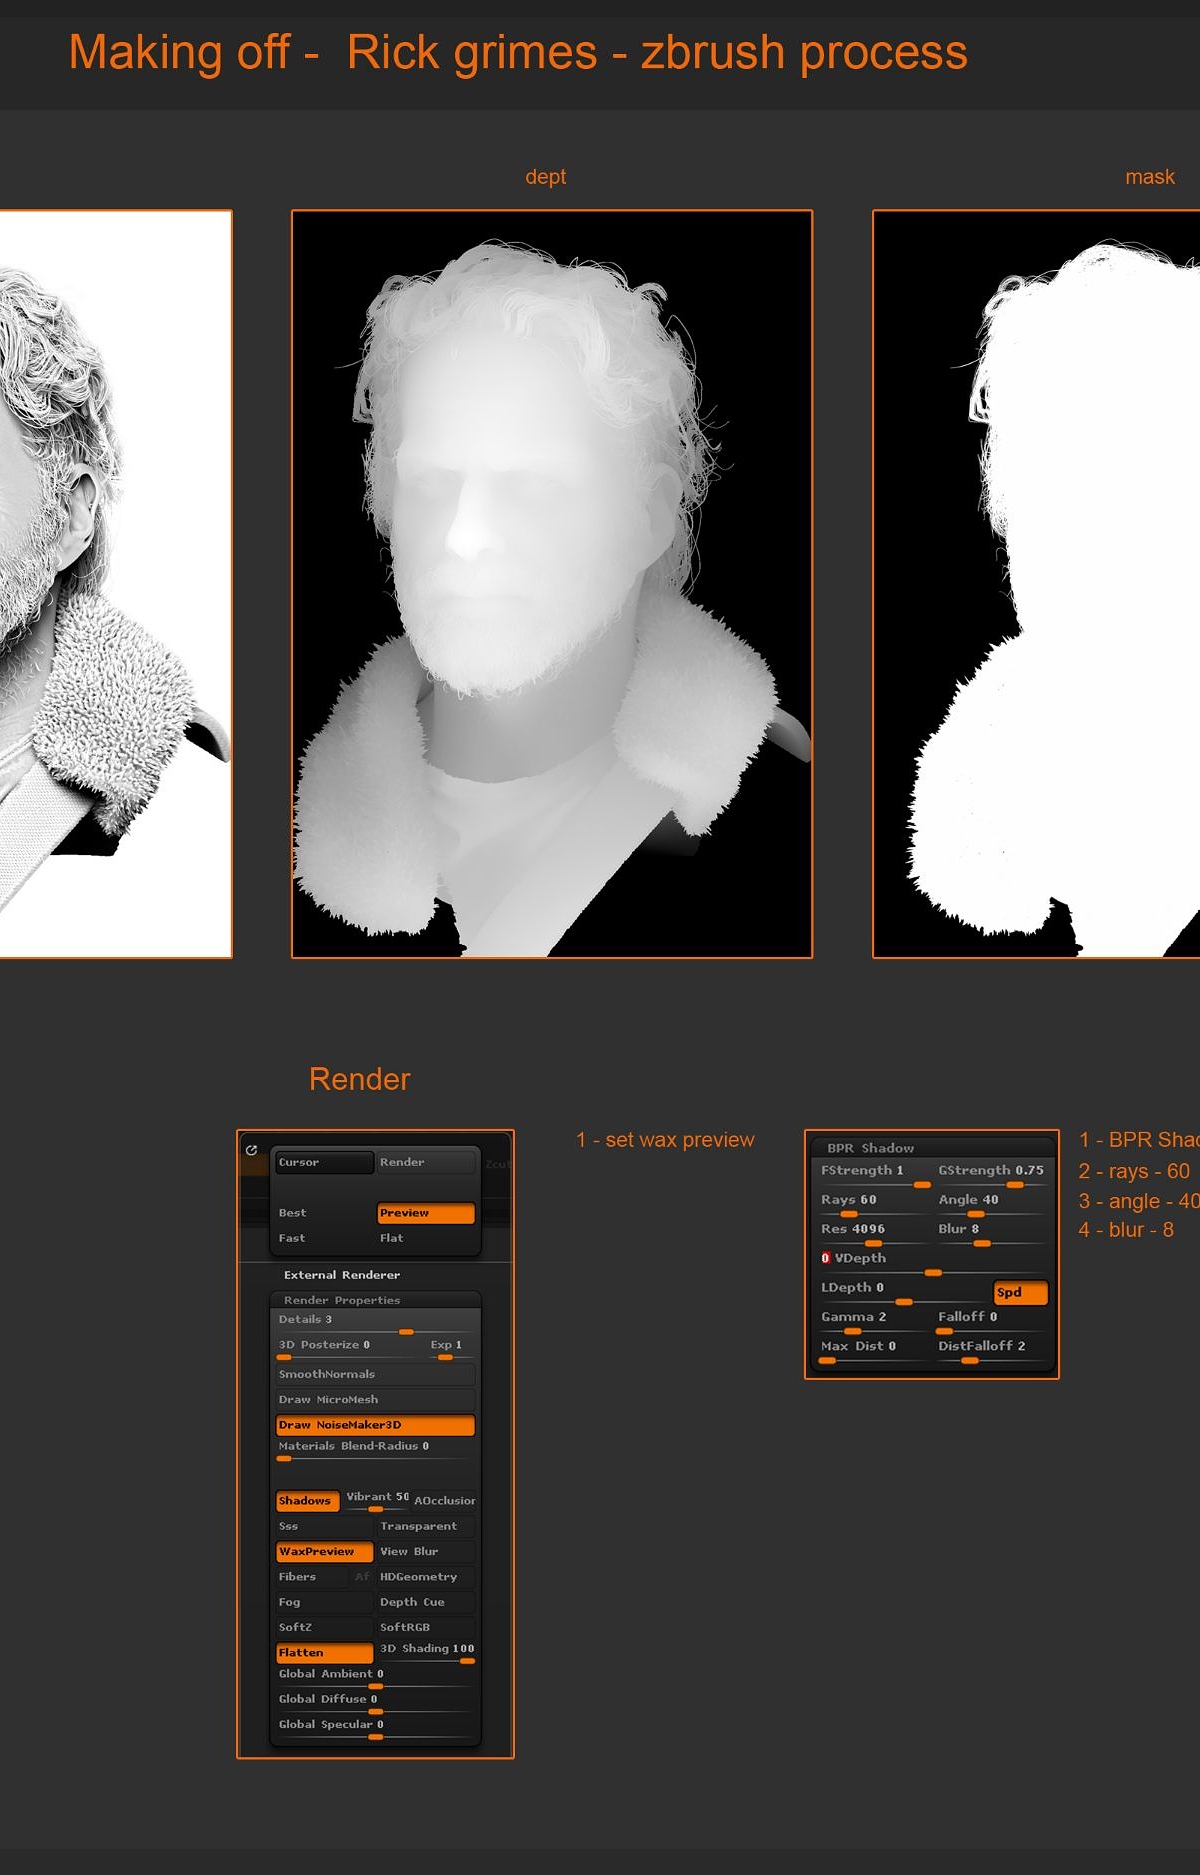
Task: Adjust the Global Ambient slider
Action: click(375, 1678)
